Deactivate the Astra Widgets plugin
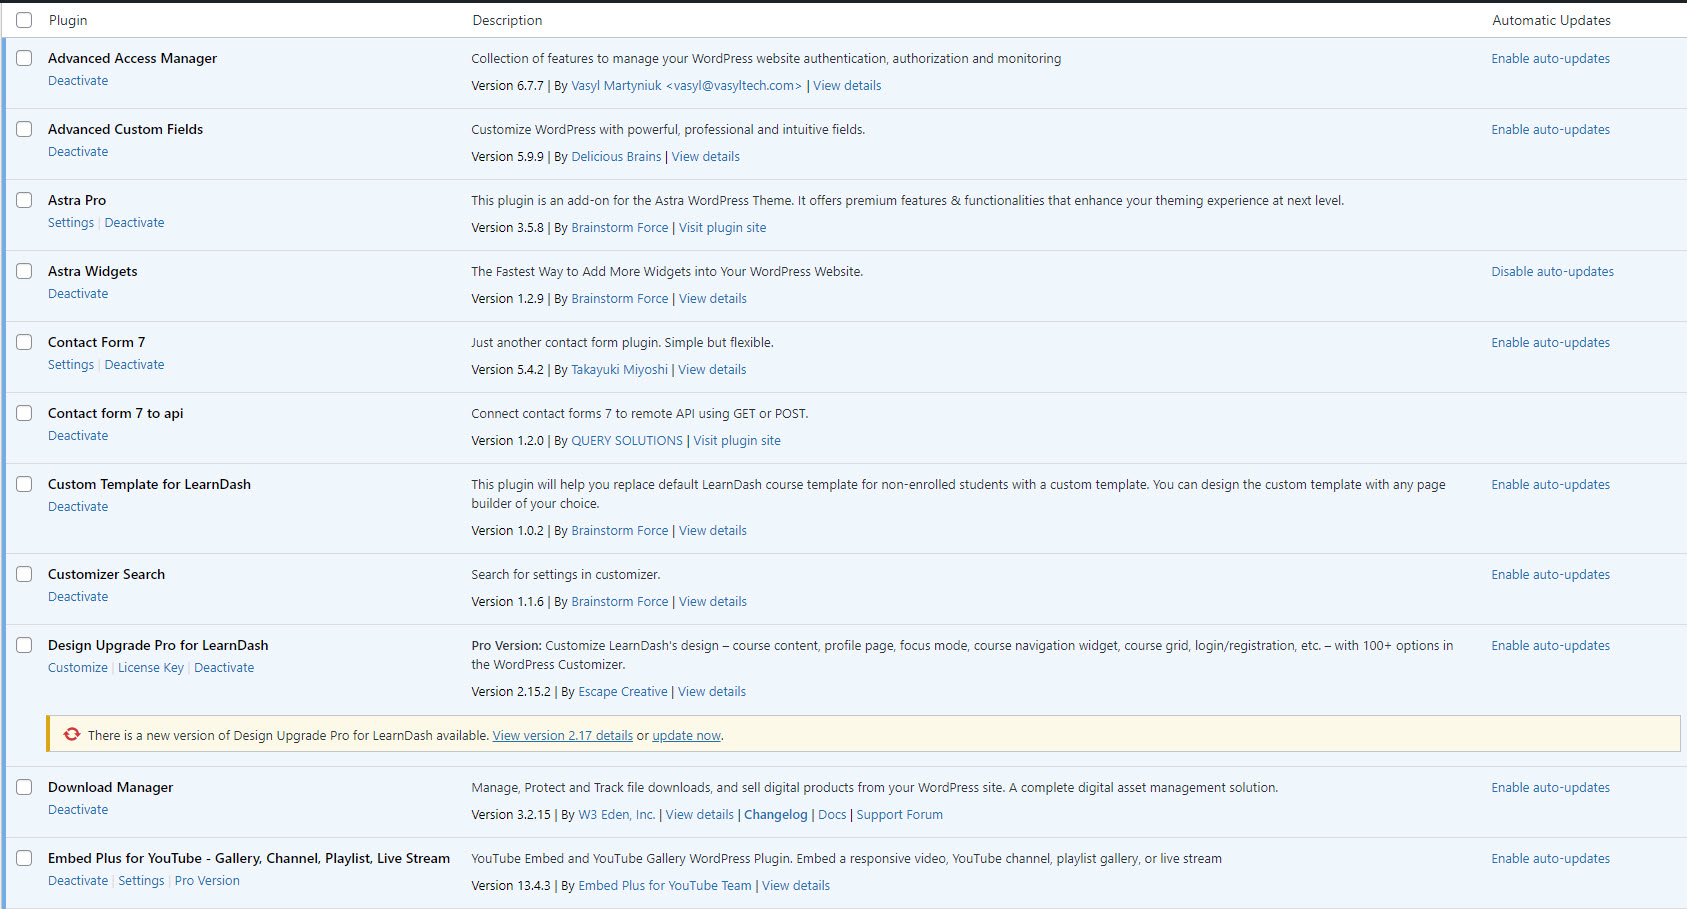The image size is (1687, 909). pos(78,294)
